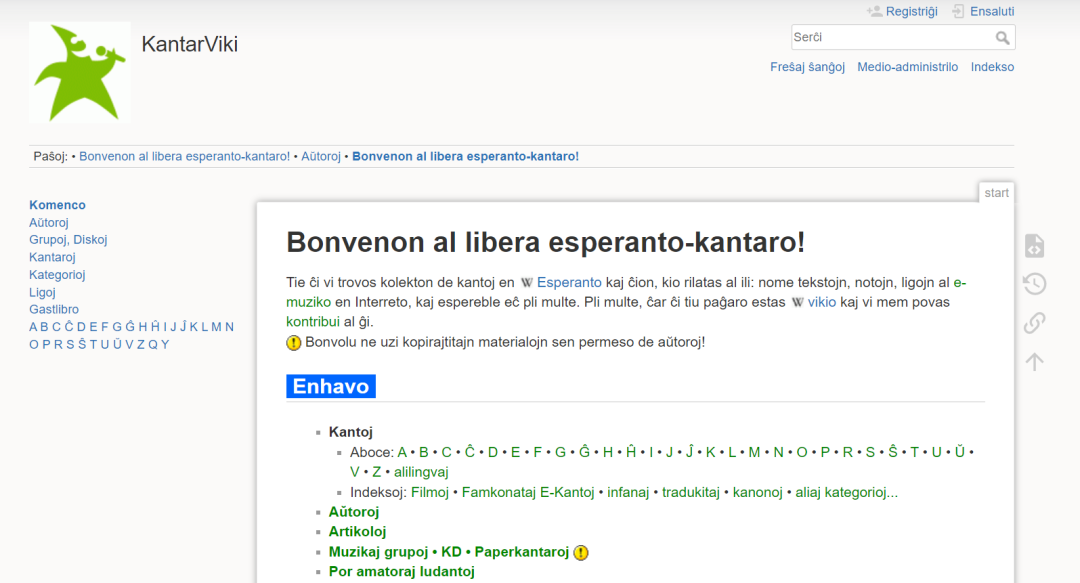1080x583 pixels.
Task: Open the Paperkantaroj link
Action: (522, 552)
